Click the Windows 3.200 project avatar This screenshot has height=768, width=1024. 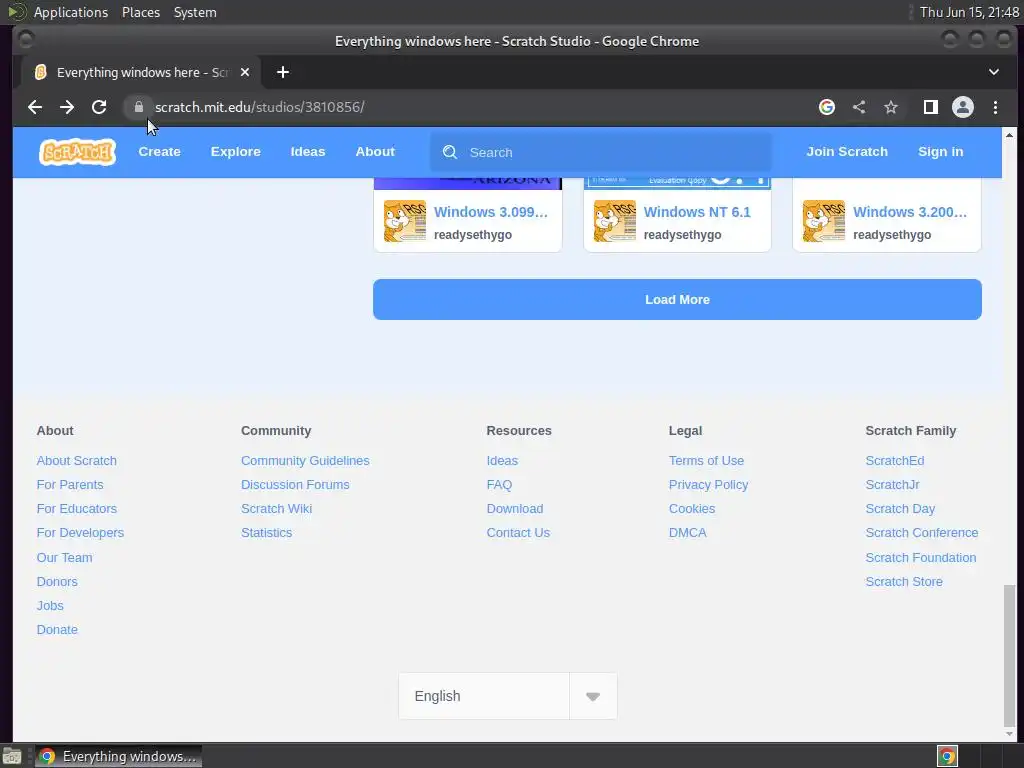[x=824, y=221]
